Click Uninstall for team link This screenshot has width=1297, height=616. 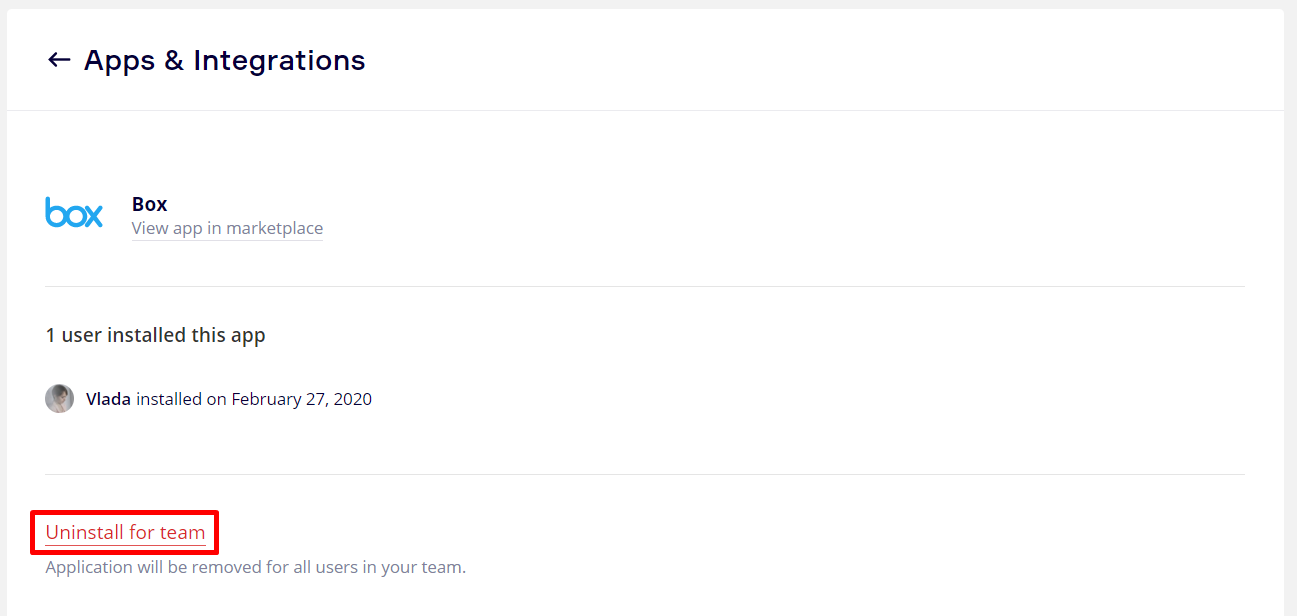click(125, 532)
